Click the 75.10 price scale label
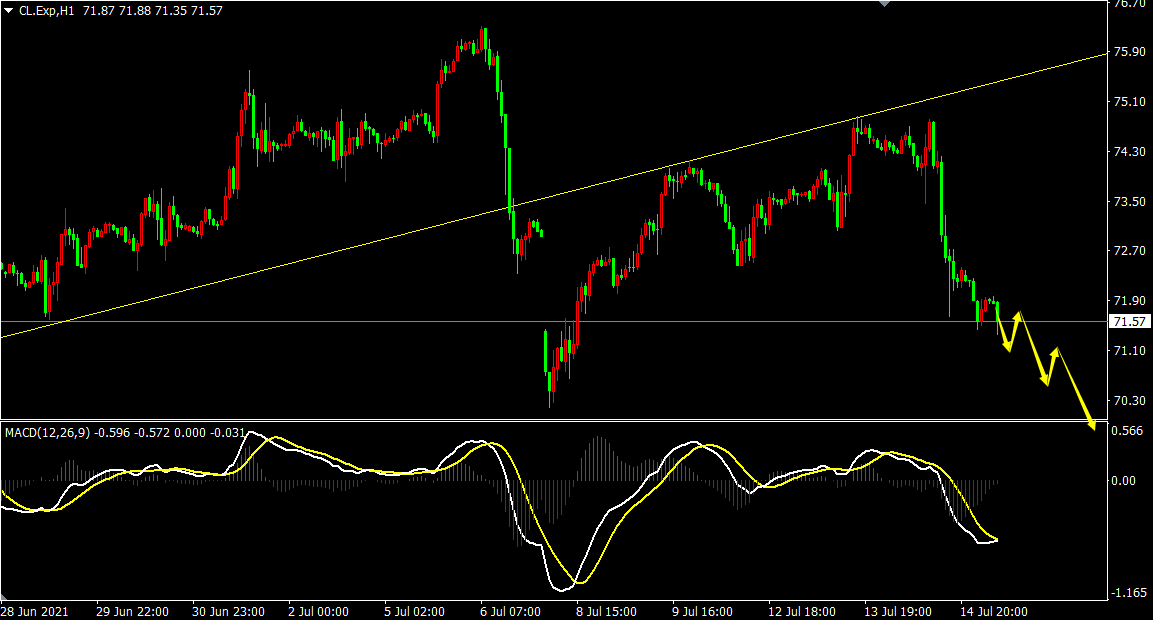 click(1129, 101)
